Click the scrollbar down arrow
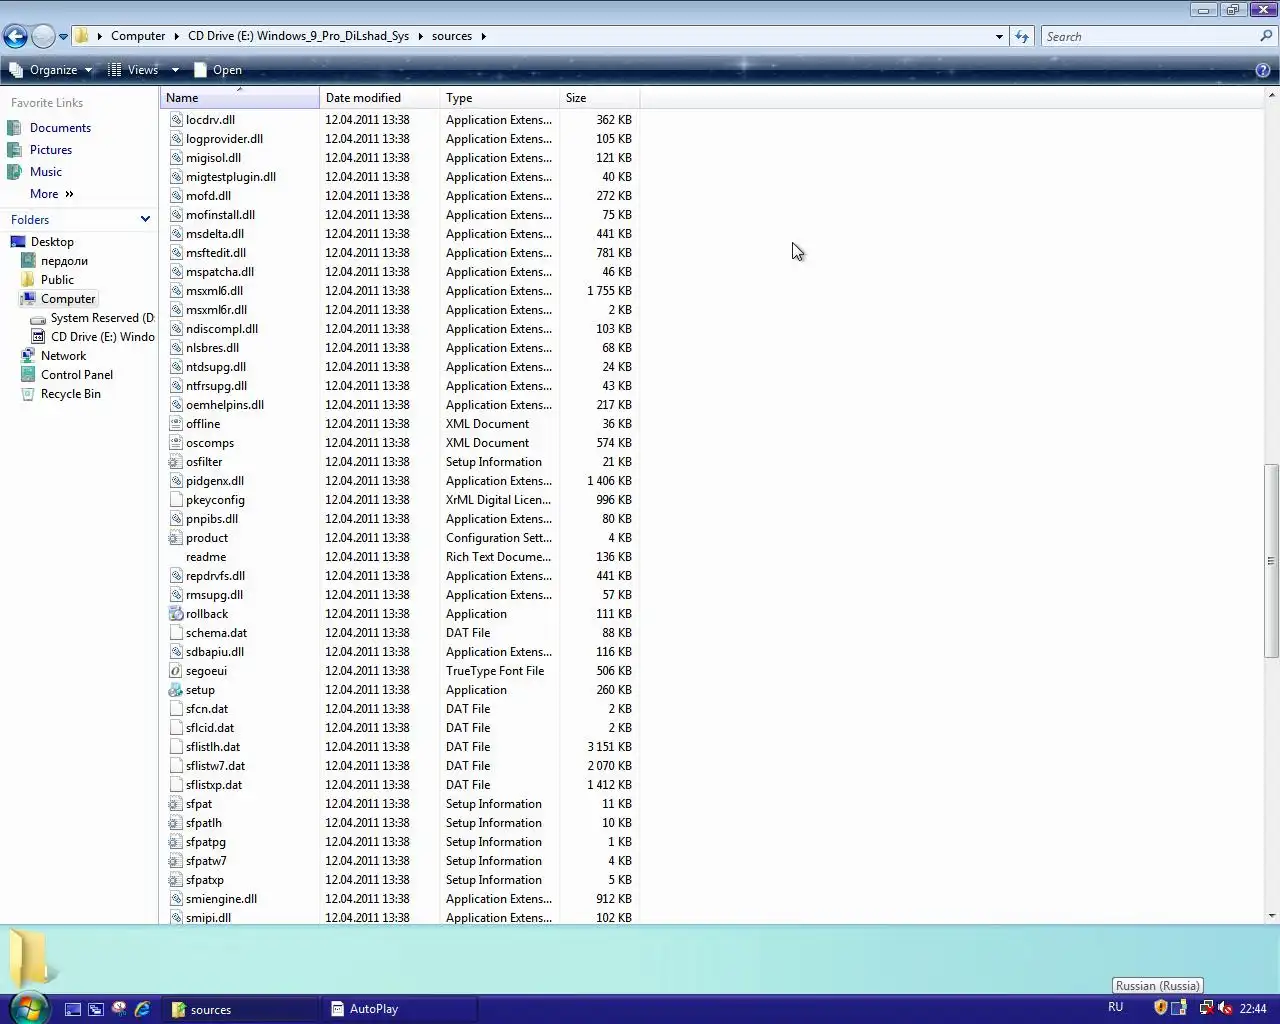Viewport: 1280px width, 1024px height. click(x=1271, y=915)
